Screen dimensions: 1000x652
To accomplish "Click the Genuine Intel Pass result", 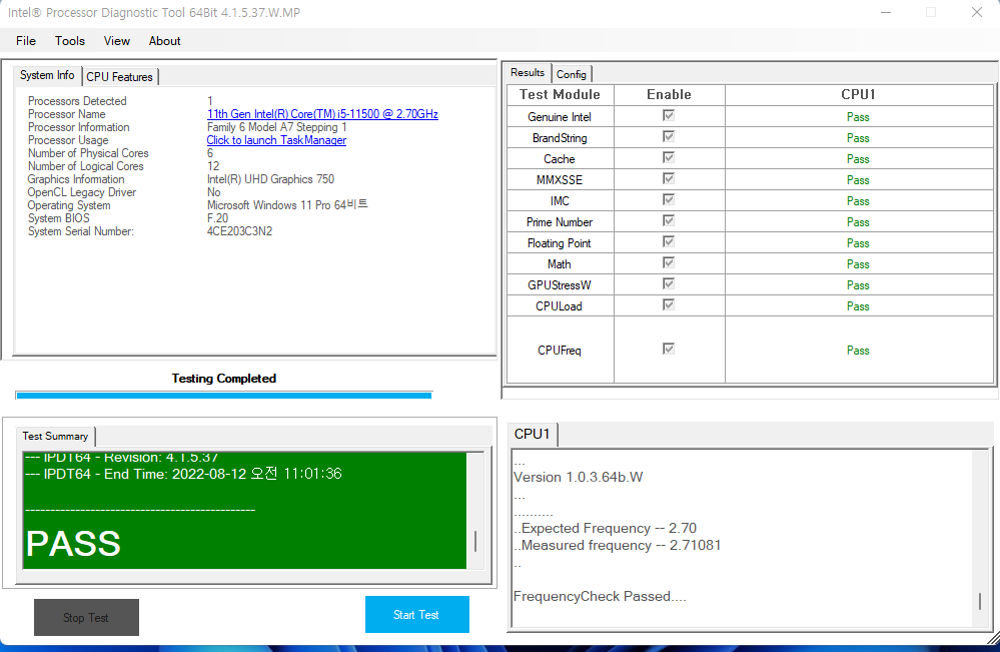I will [858, 117].
